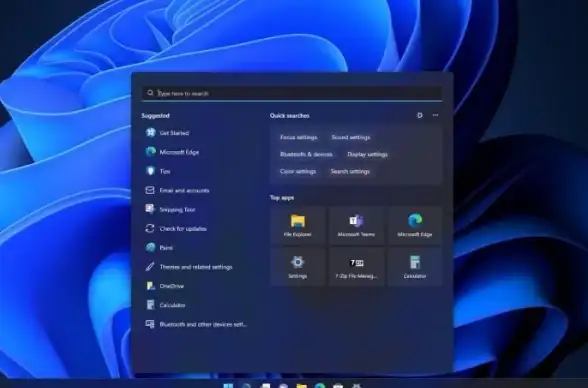This screenshot has width=588, height=388.
Task: Open Themes and related settings
Action: 189,267
